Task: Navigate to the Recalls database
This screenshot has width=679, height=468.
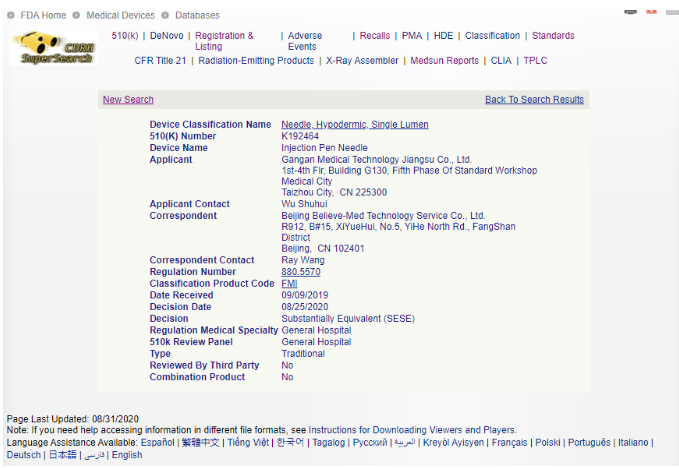Action: 375,36
